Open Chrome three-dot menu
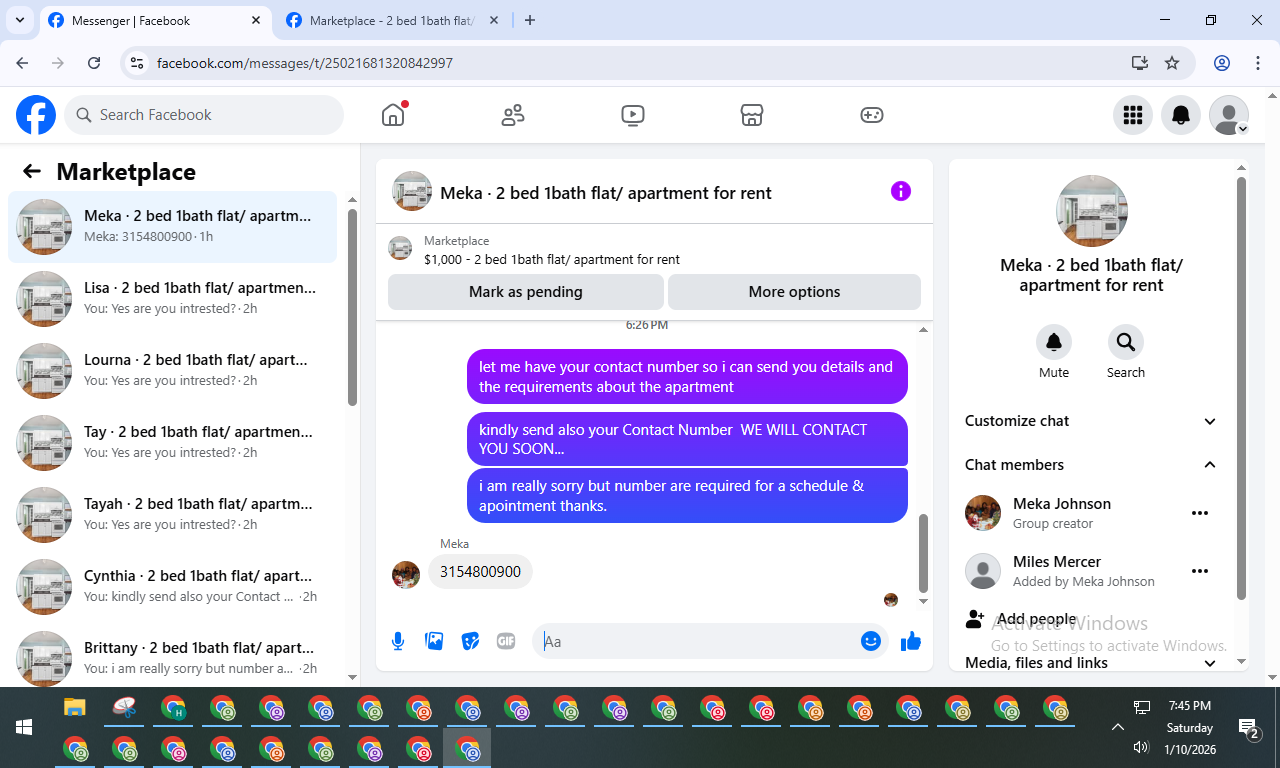This screenshot has height=768, width=1280. [1258, 63]
